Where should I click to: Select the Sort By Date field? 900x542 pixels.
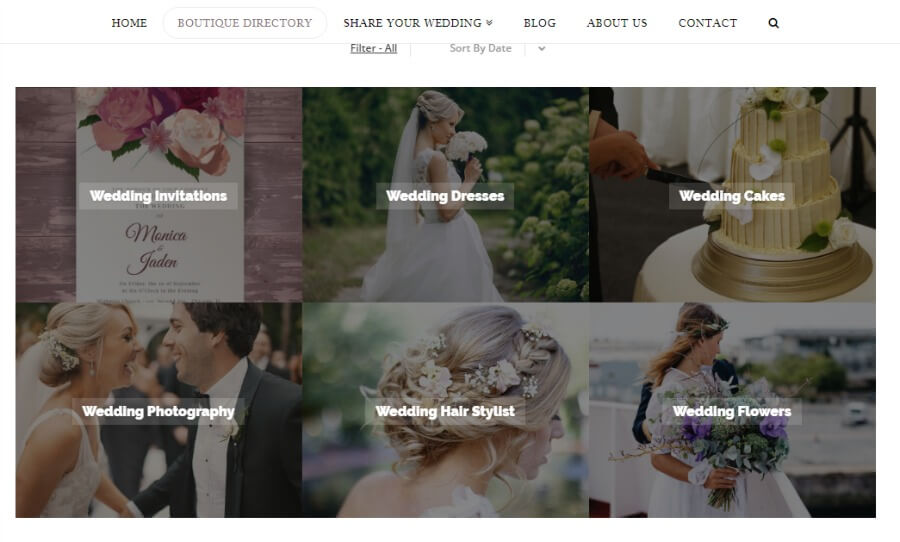(480, 48)
